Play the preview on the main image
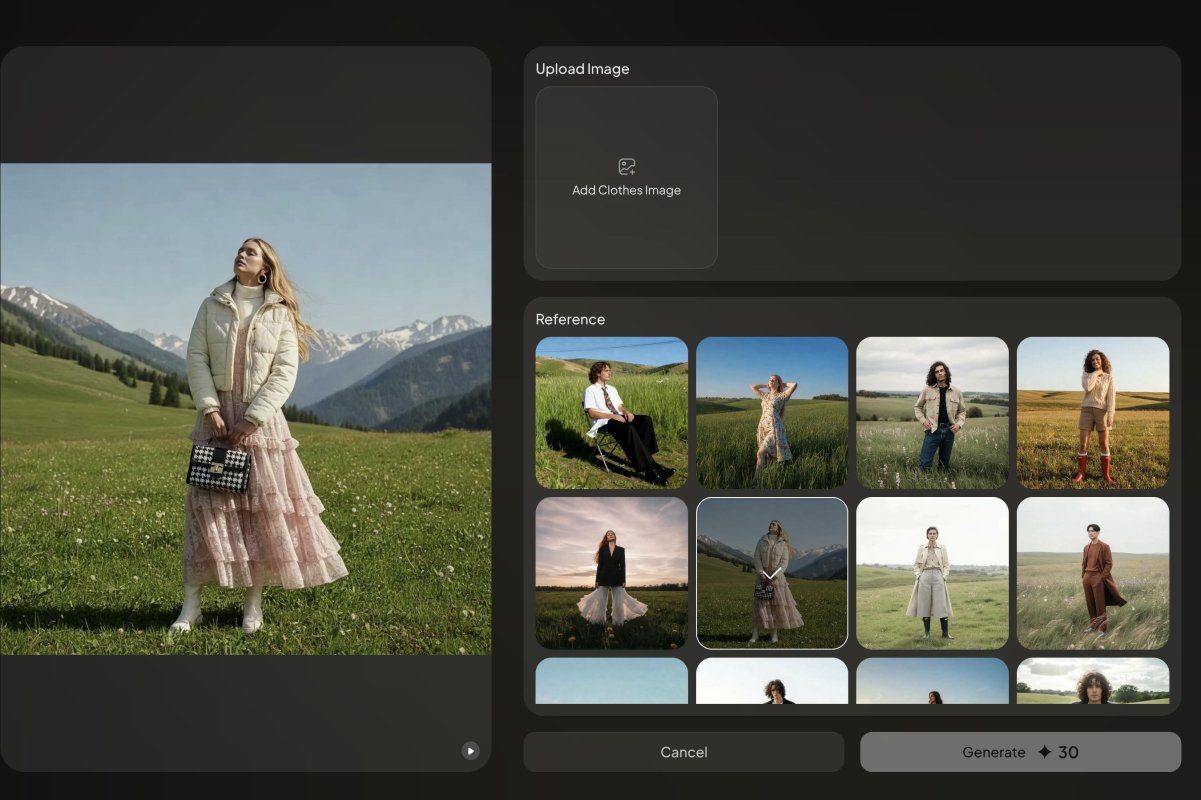The image size is (1201, 800). click(x=469, y=750)
